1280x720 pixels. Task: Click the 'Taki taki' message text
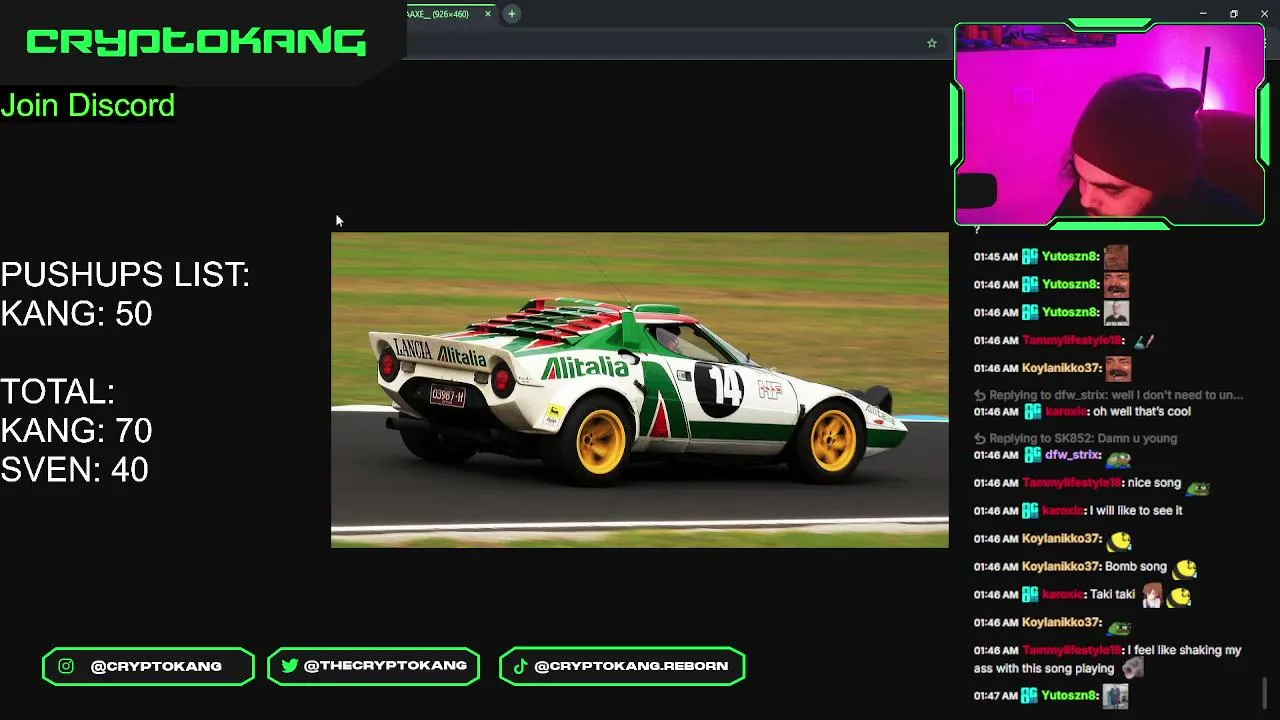(x=1113, y=594)
